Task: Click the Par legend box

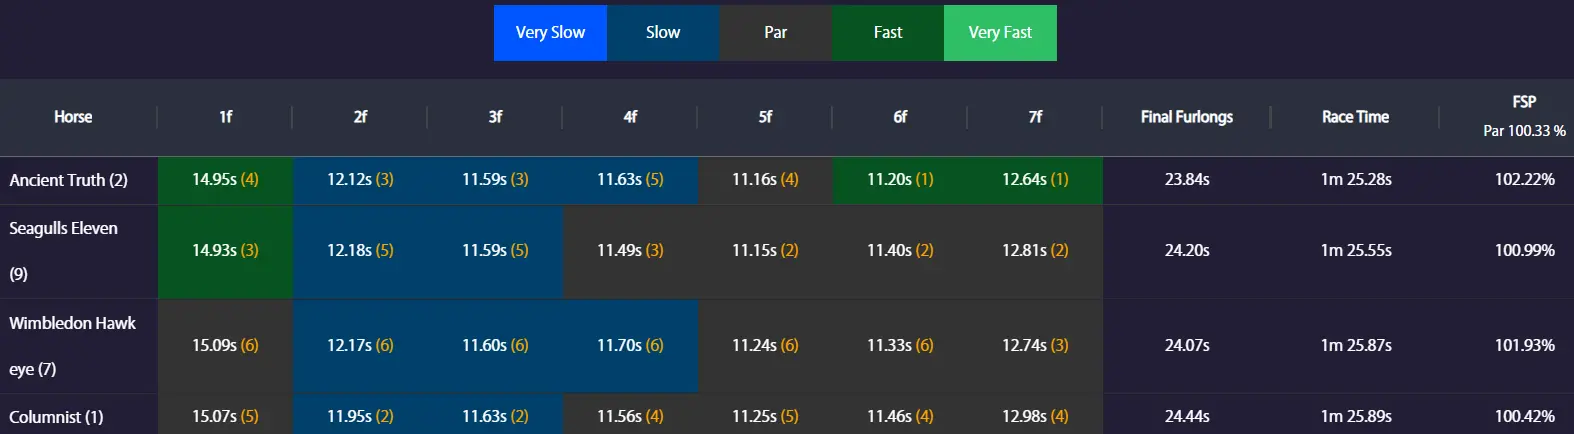Action: 775,33
